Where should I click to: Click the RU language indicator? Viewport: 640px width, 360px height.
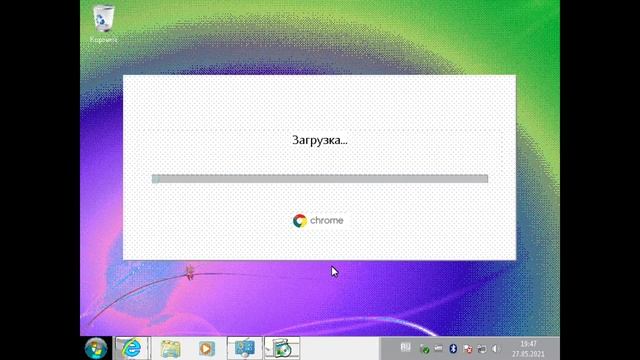click(x=405, y=347)
